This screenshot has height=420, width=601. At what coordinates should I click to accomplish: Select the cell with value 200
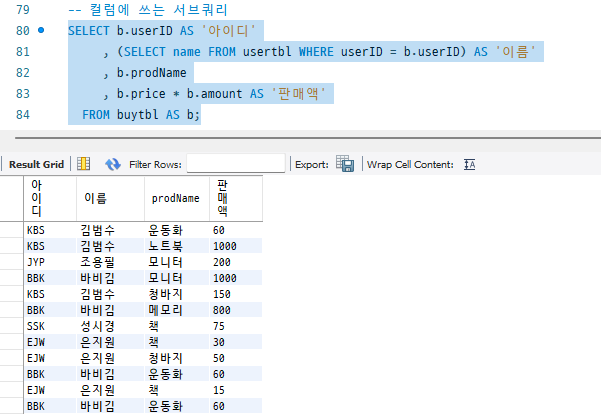pos(236,262)
